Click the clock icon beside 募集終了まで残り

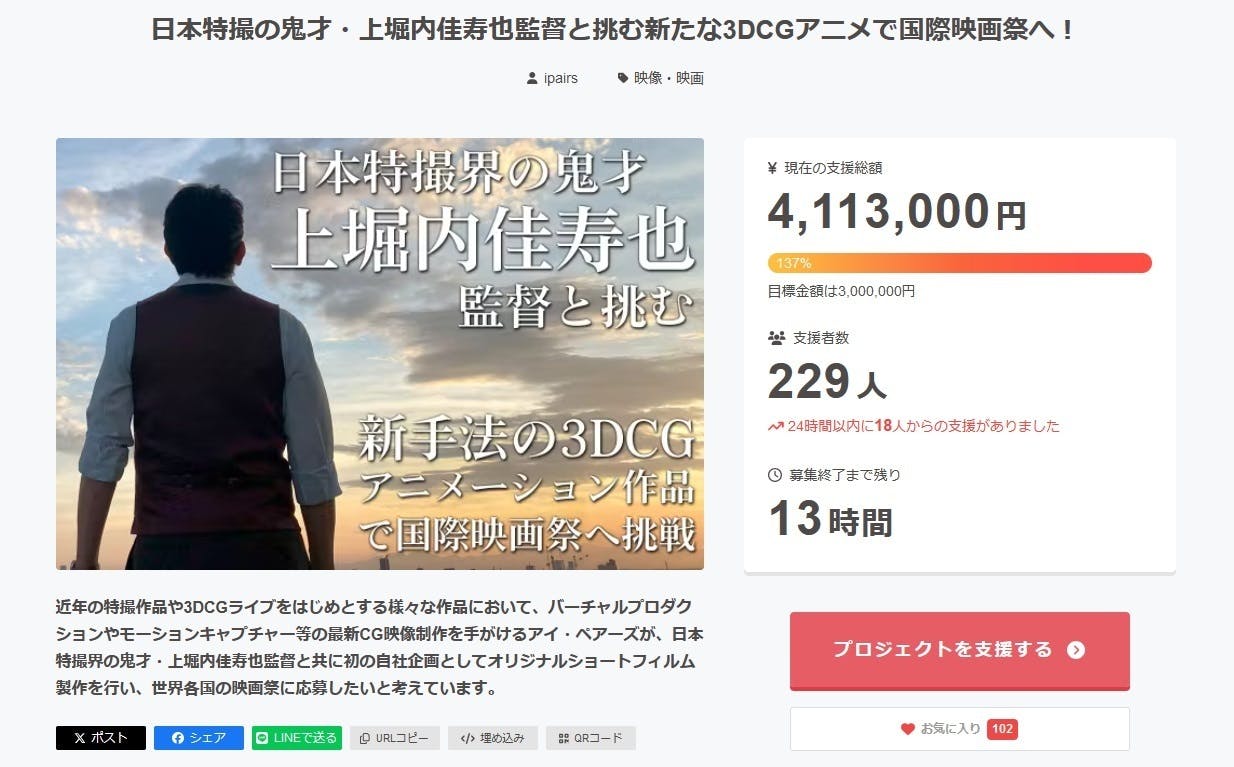coord(775,475)
